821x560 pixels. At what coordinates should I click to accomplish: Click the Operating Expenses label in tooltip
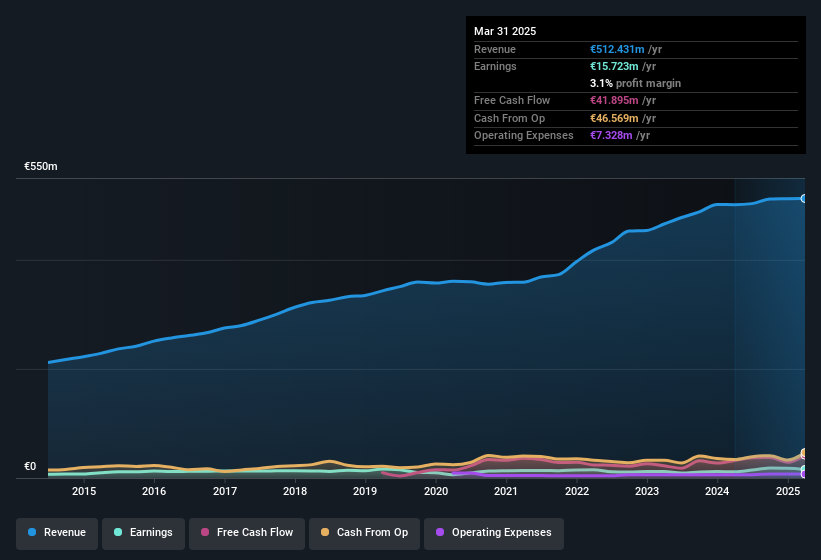[524, 135]
